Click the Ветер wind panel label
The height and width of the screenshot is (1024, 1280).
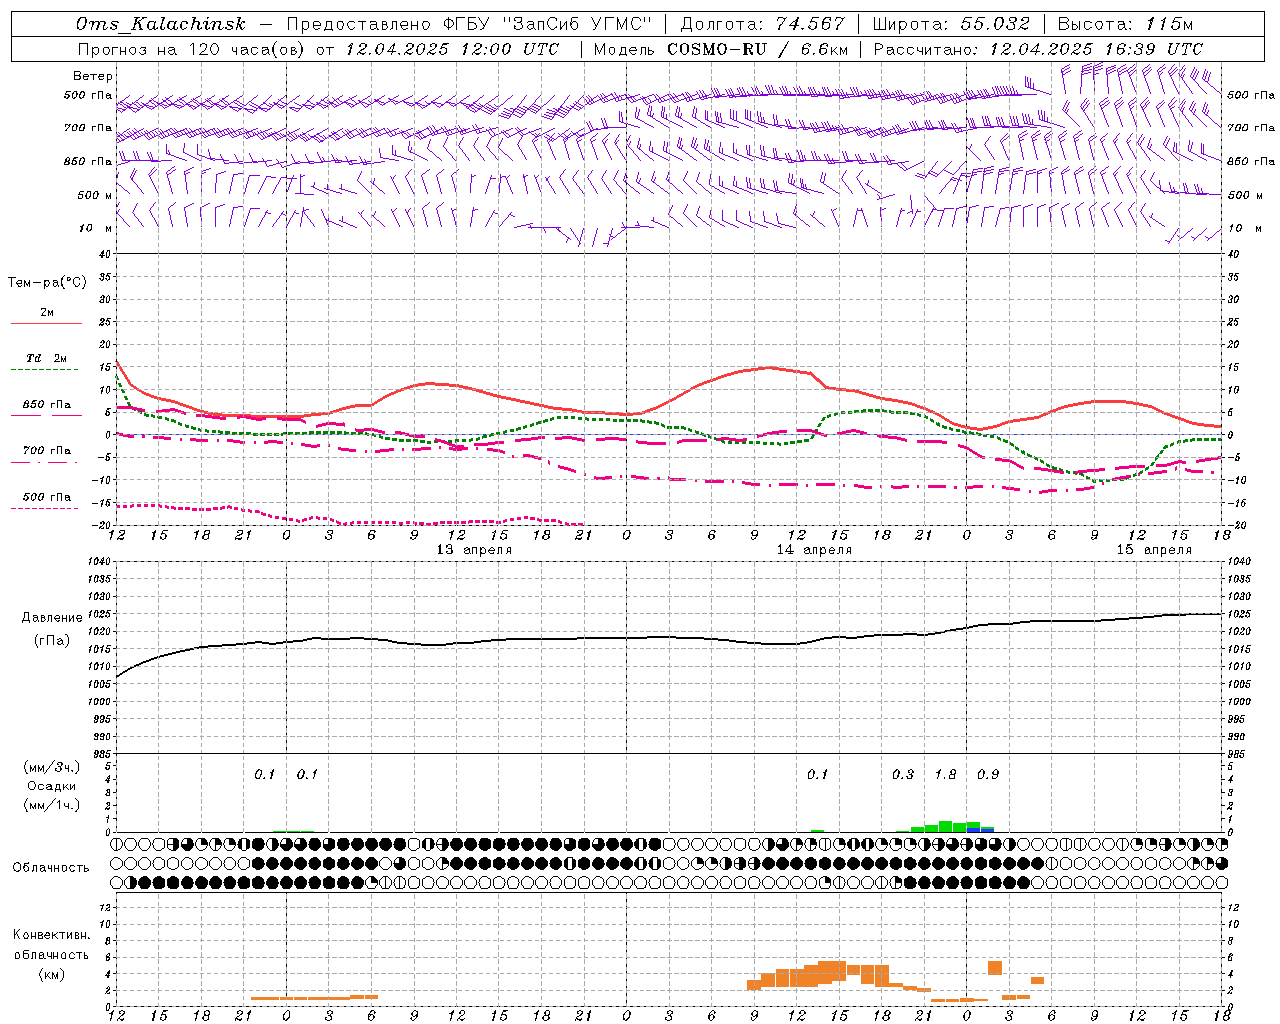tap(93, 76)
